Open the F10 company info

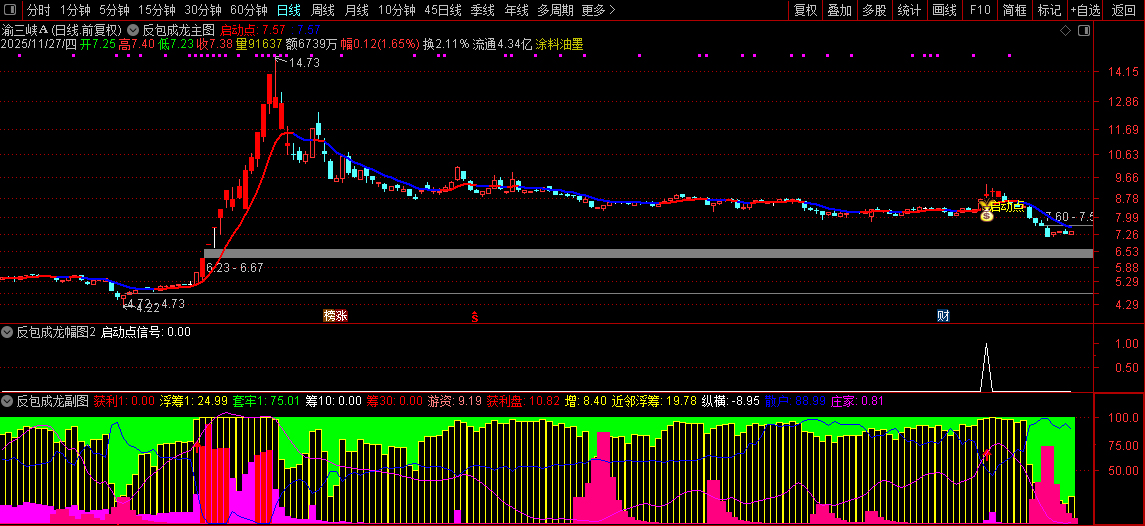tap(980, 10)
